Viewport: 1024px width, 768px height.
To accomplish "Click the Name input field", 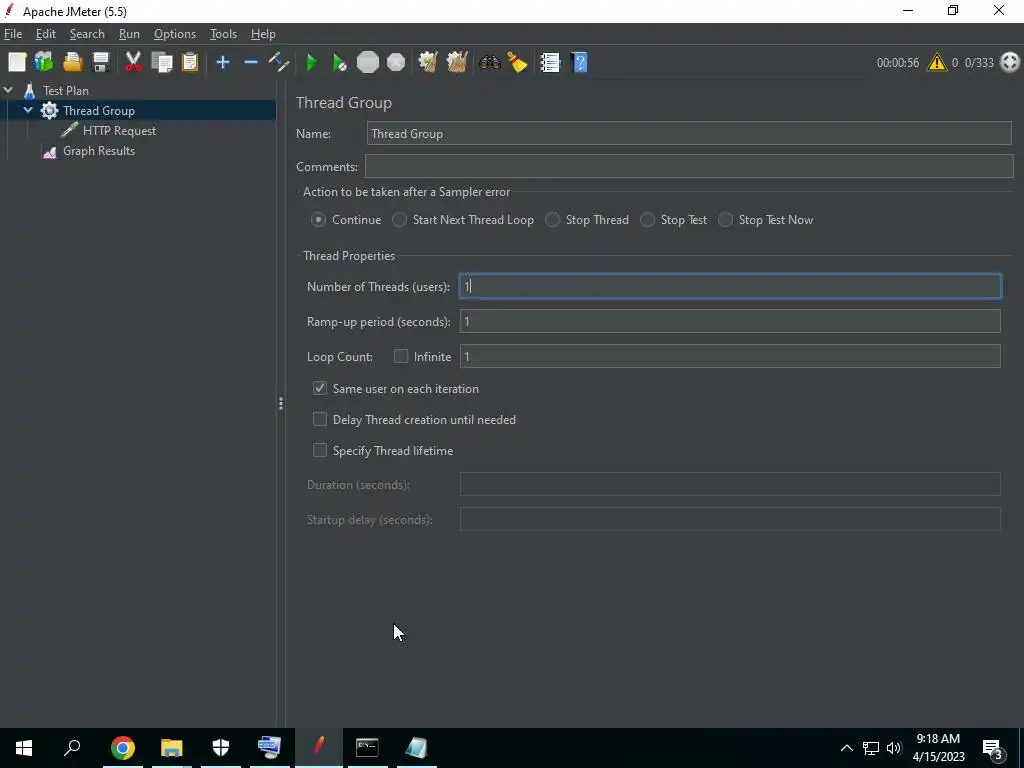I will click(x=689, y=133).
